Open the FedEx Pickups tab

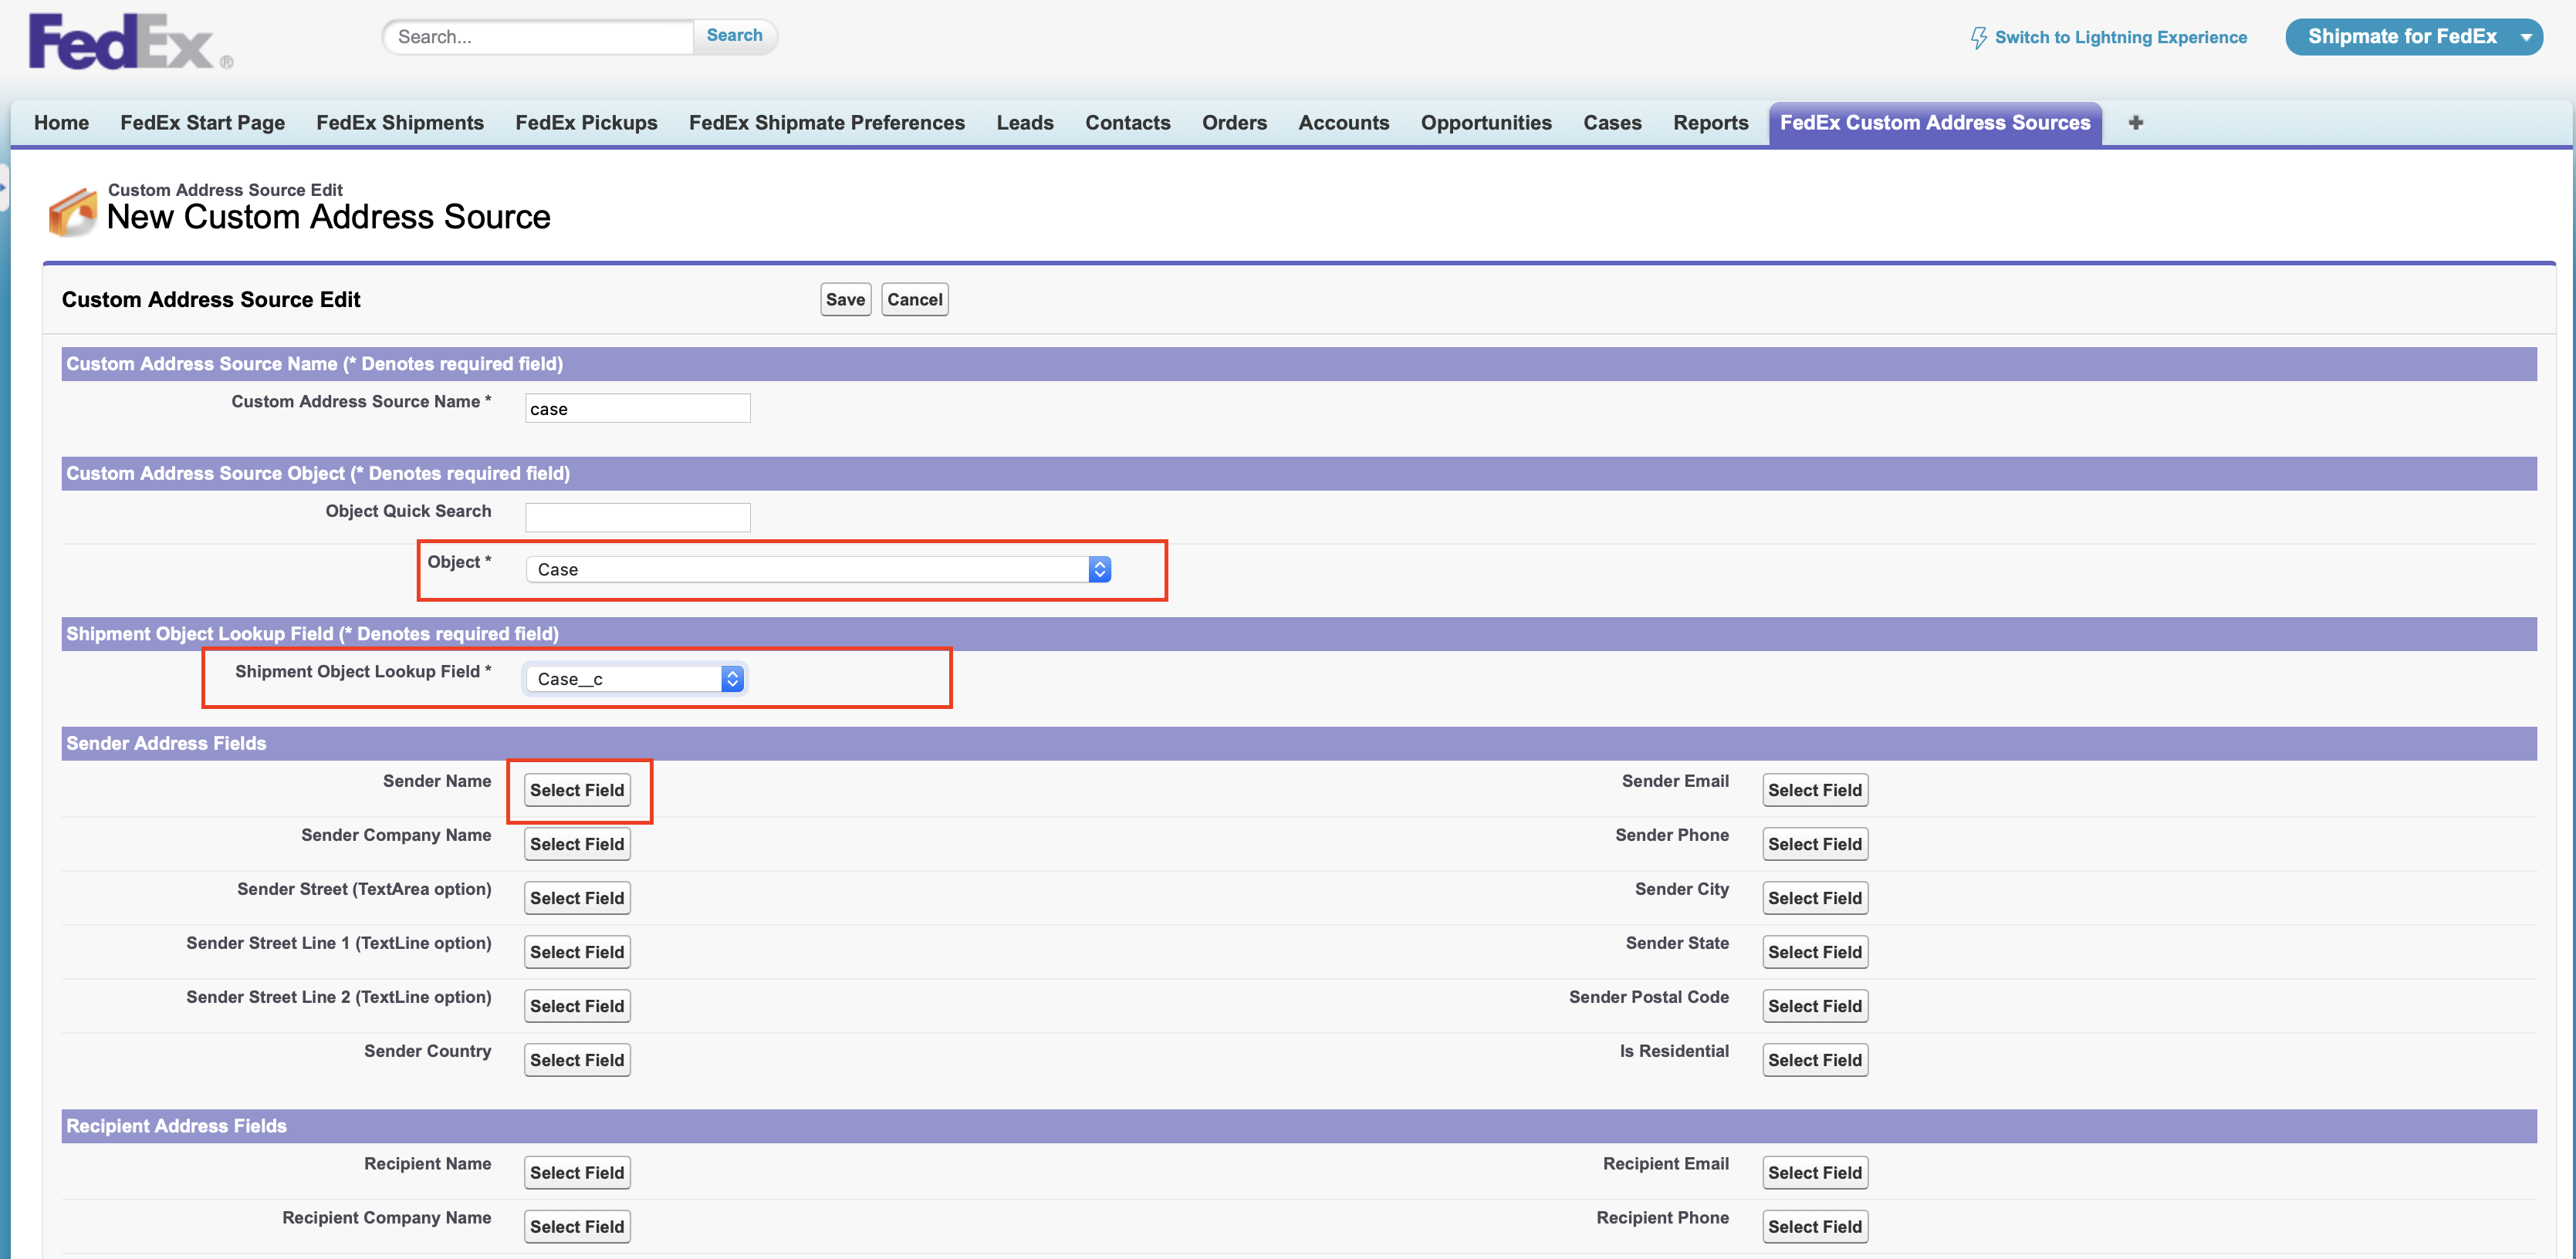click(x=586, y=123)
